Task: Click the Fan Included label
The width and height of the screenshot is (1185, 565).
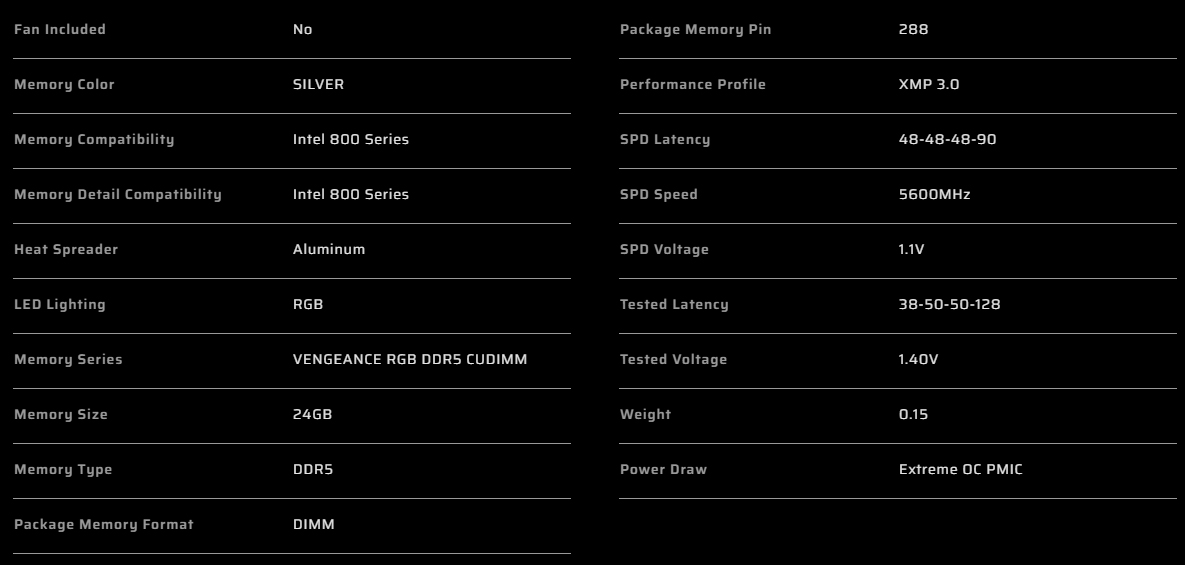Action: pyautogui.click(x=60, y=29)
